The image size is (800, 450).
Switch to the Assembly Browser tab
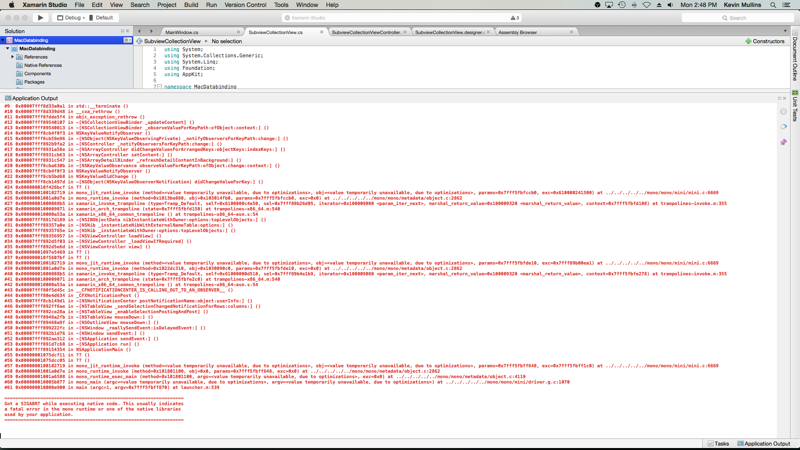point(517,32)
